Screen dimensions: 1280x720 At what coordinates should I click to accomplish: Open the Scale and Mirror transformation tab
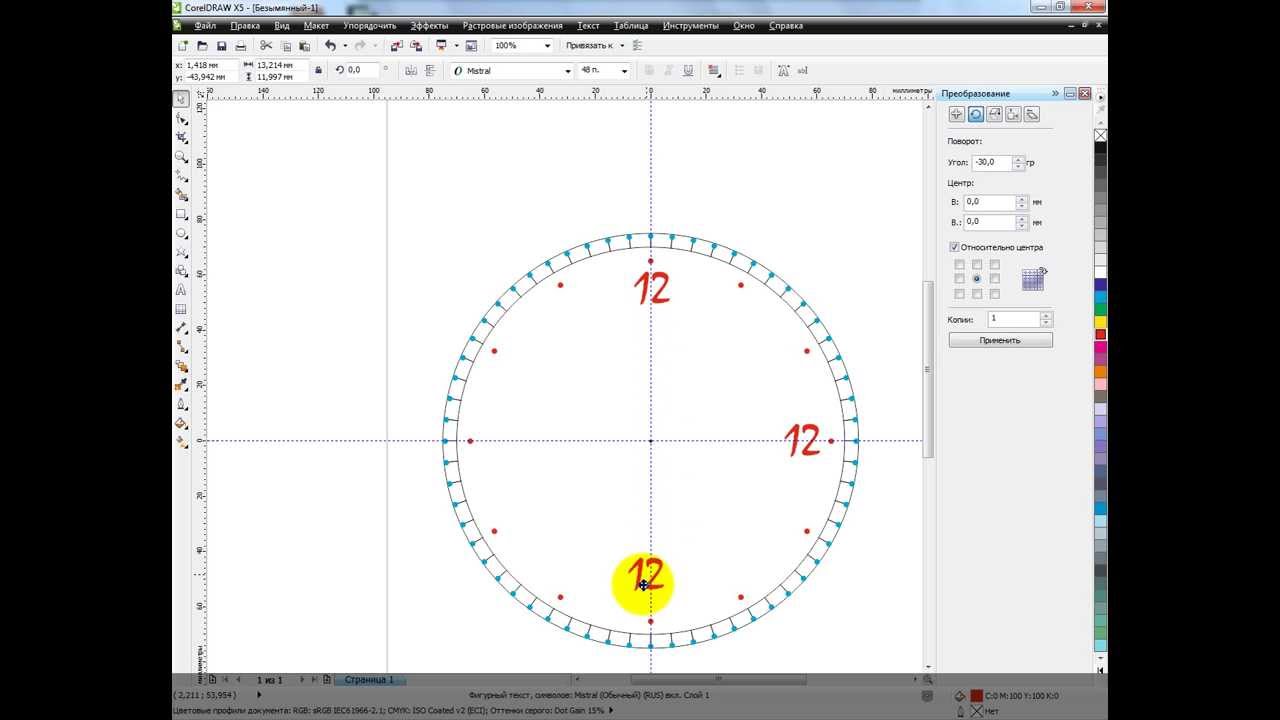(x=994, y=115)
